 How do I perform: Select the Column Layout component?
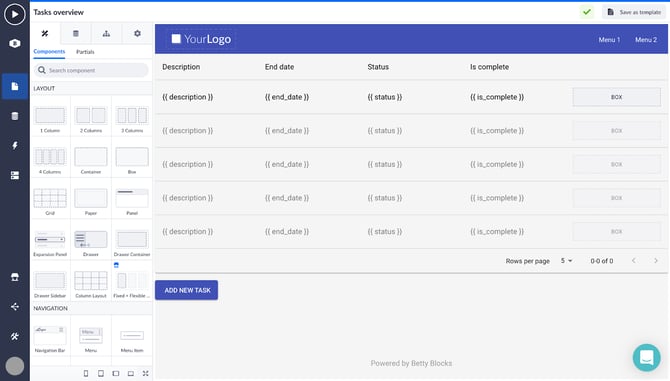[91, 284]
